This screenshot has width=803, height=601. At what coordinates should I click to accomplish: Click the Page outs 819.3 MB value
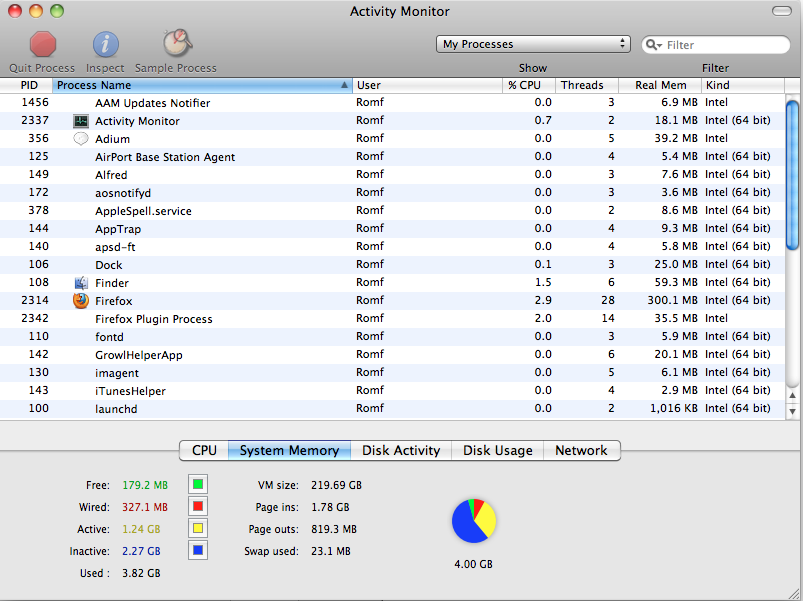click(x=334, y=529)
